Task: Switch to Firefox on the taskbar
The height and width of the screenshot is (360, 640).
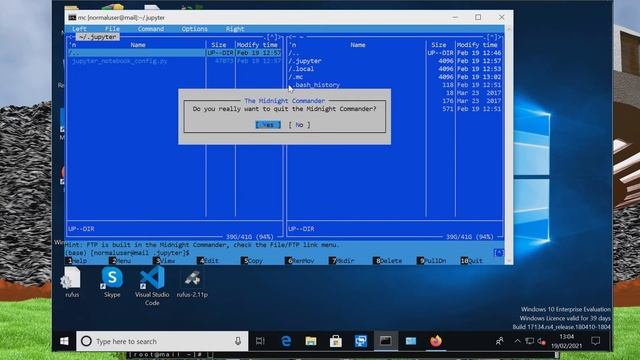Action: point(436,341)
